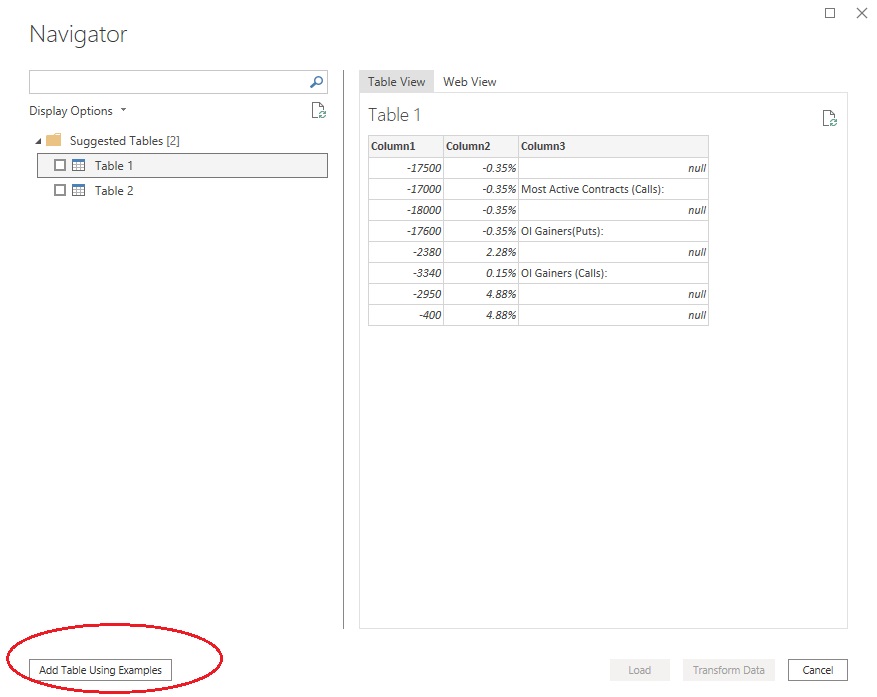This screenshot has width=877, height=697.
Task: Select Table 1 in the tree
Action: pos(182,166)
